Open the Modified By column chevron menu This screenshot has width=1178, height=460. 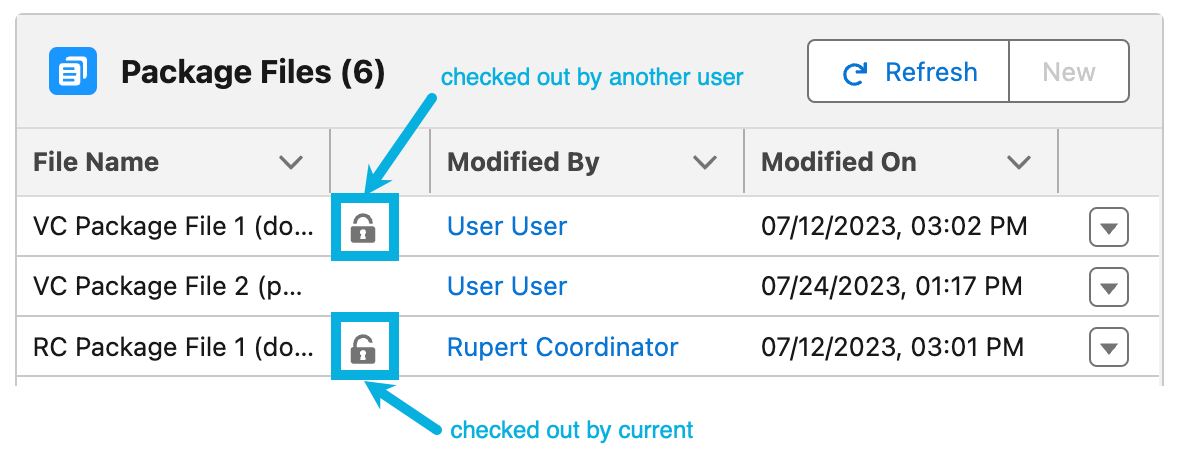[705, 162]
